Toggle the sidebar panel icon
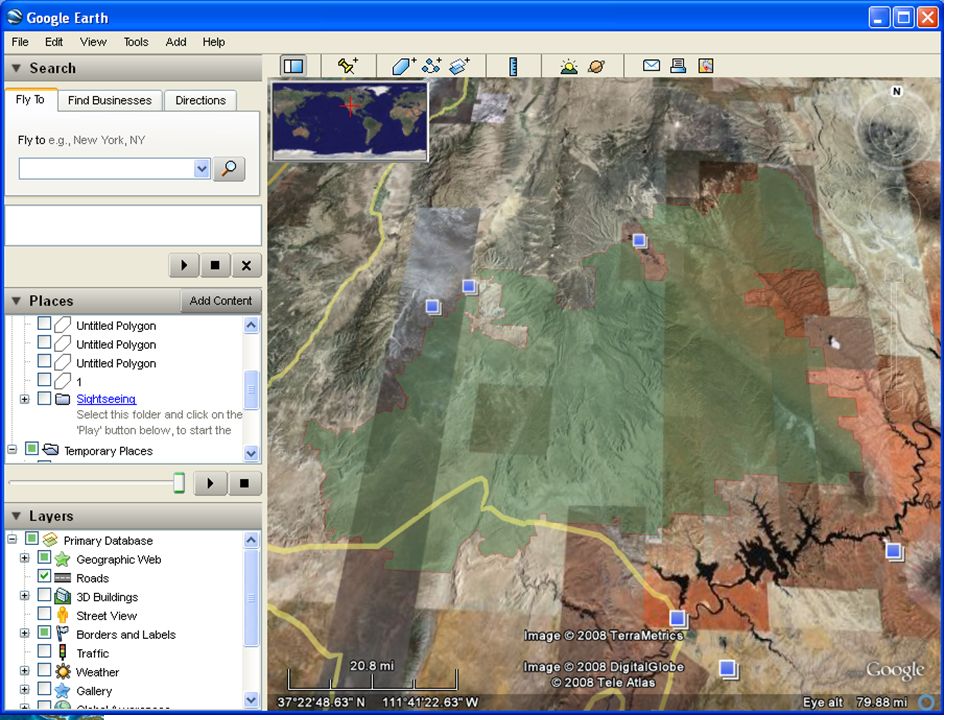 (x=294, y=66)
